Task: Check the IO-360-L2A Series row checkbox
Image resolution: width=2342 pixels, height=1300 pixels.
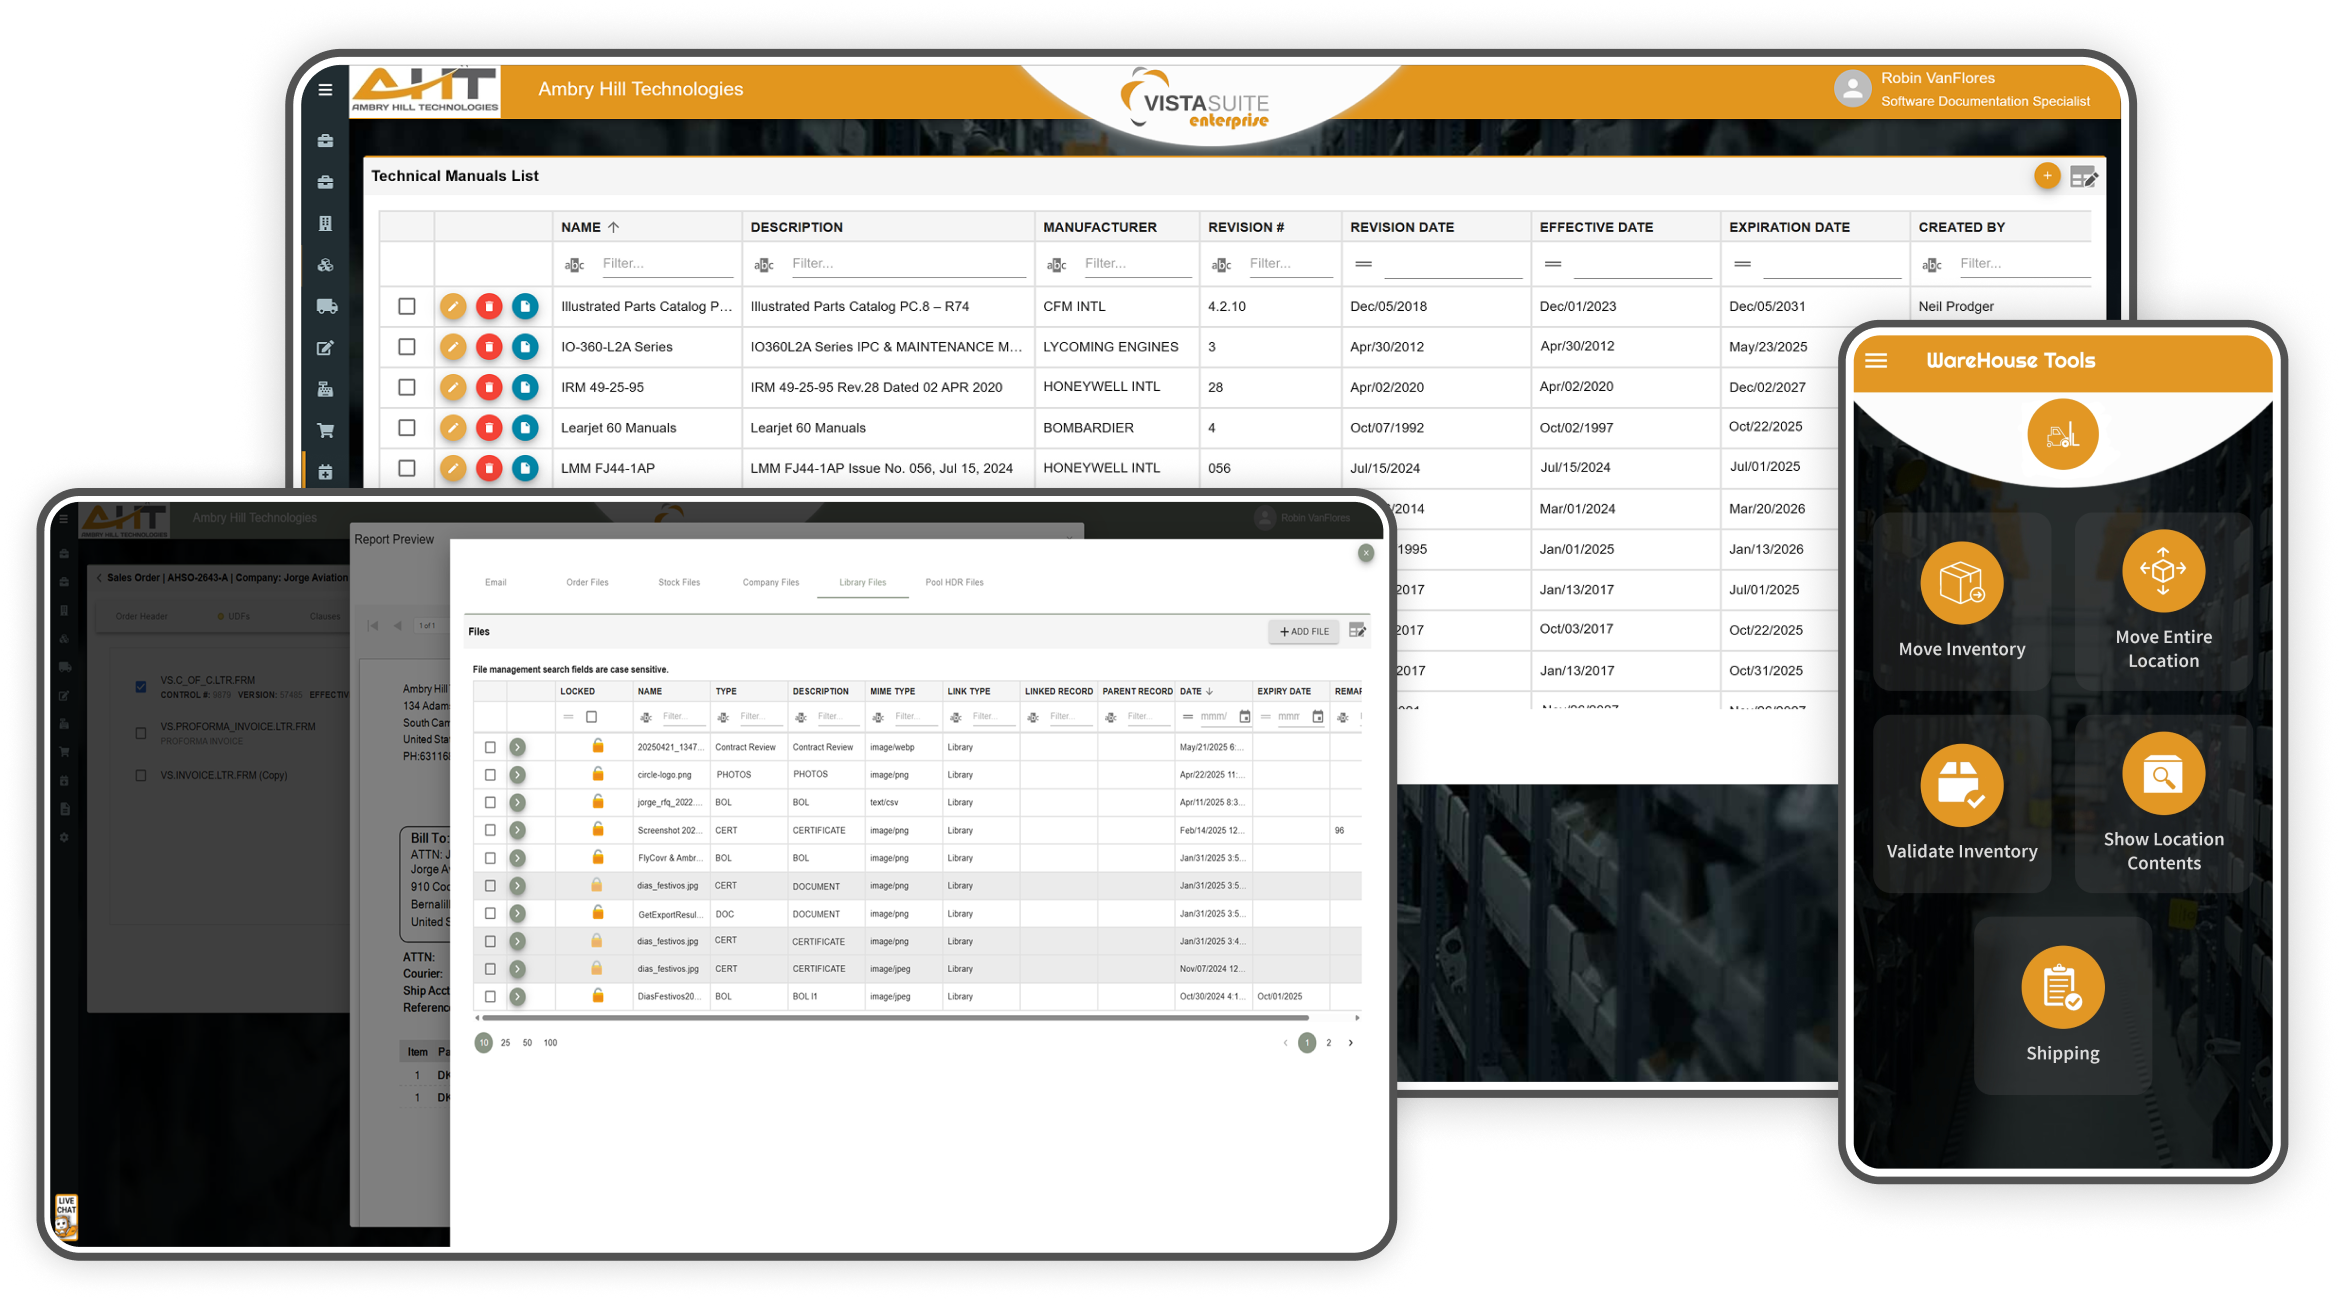Action: tap(406, 347)
